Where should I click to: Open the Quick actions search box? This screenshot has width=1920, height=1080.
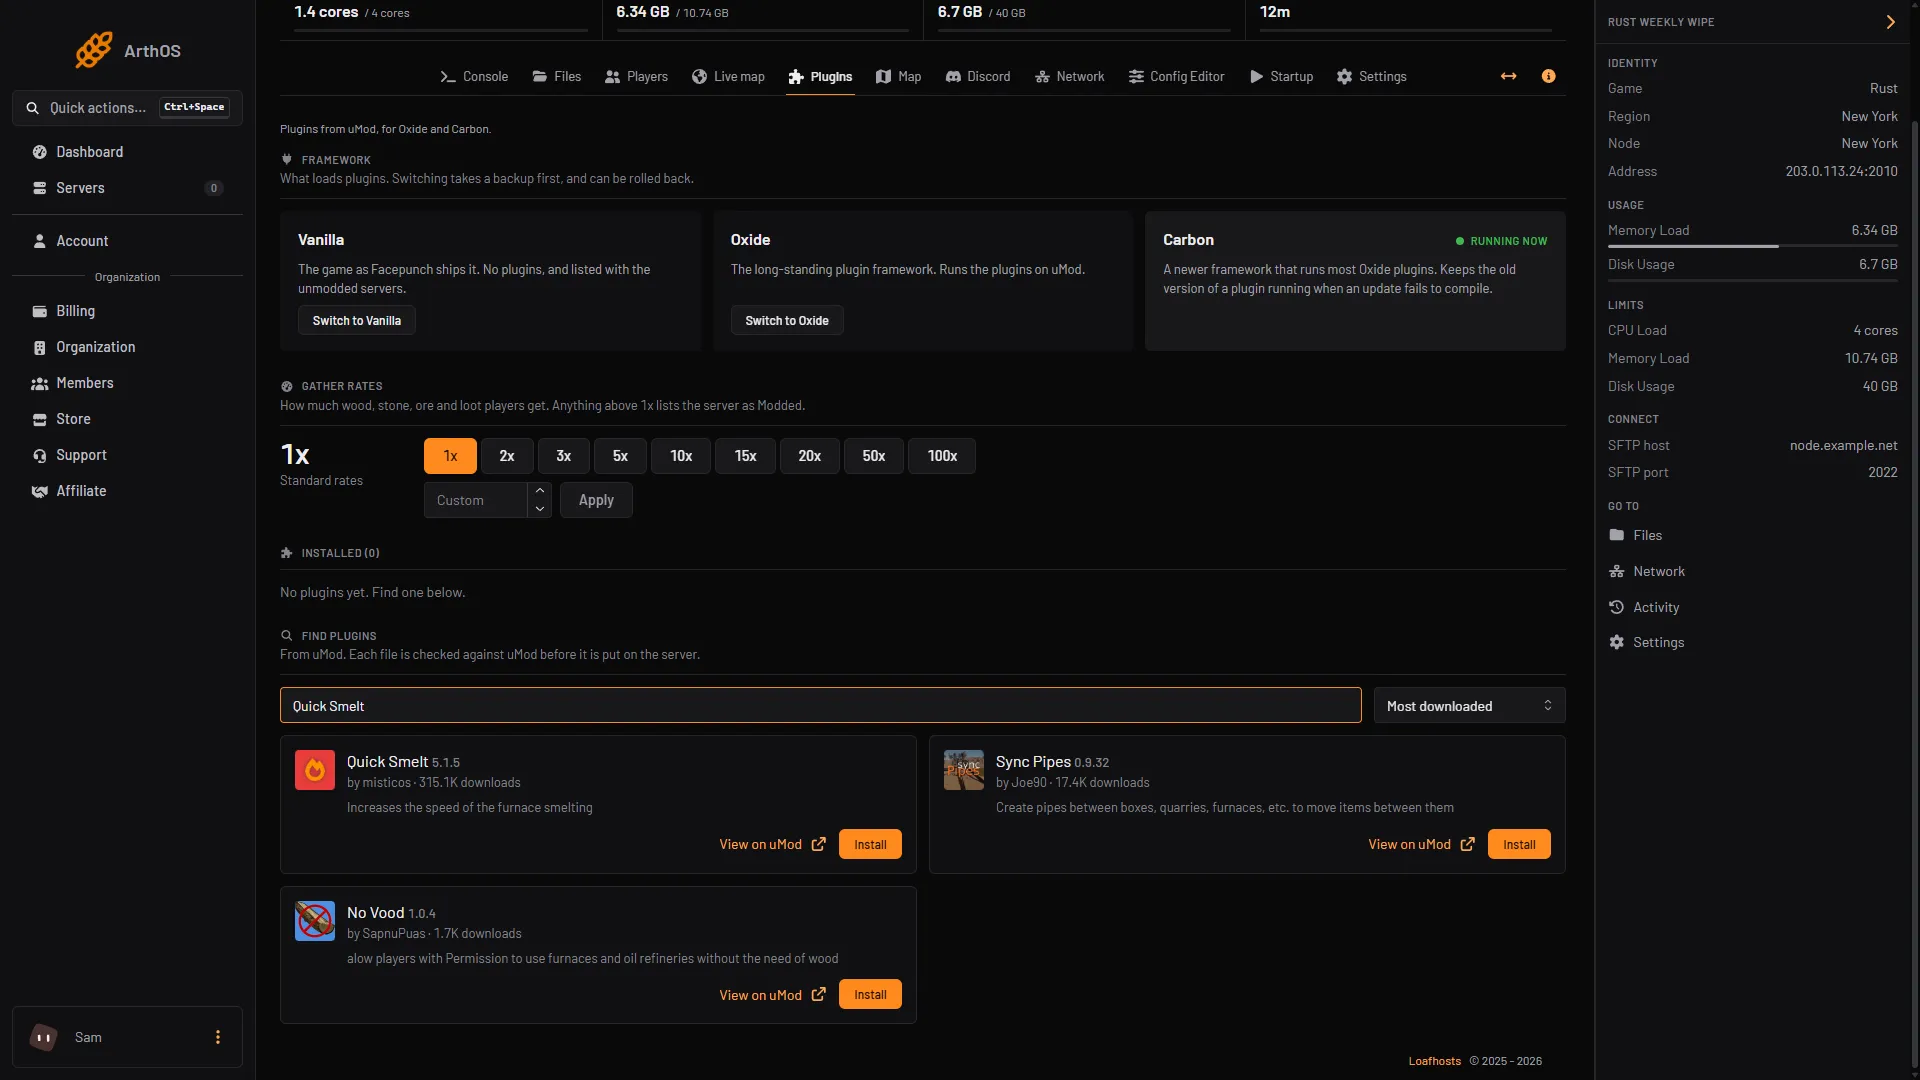[127, 108]
